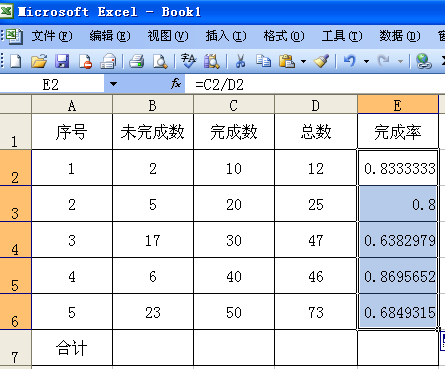445x369 pixels.
Task: Click the Select All corner button
Action: [15, 104]
